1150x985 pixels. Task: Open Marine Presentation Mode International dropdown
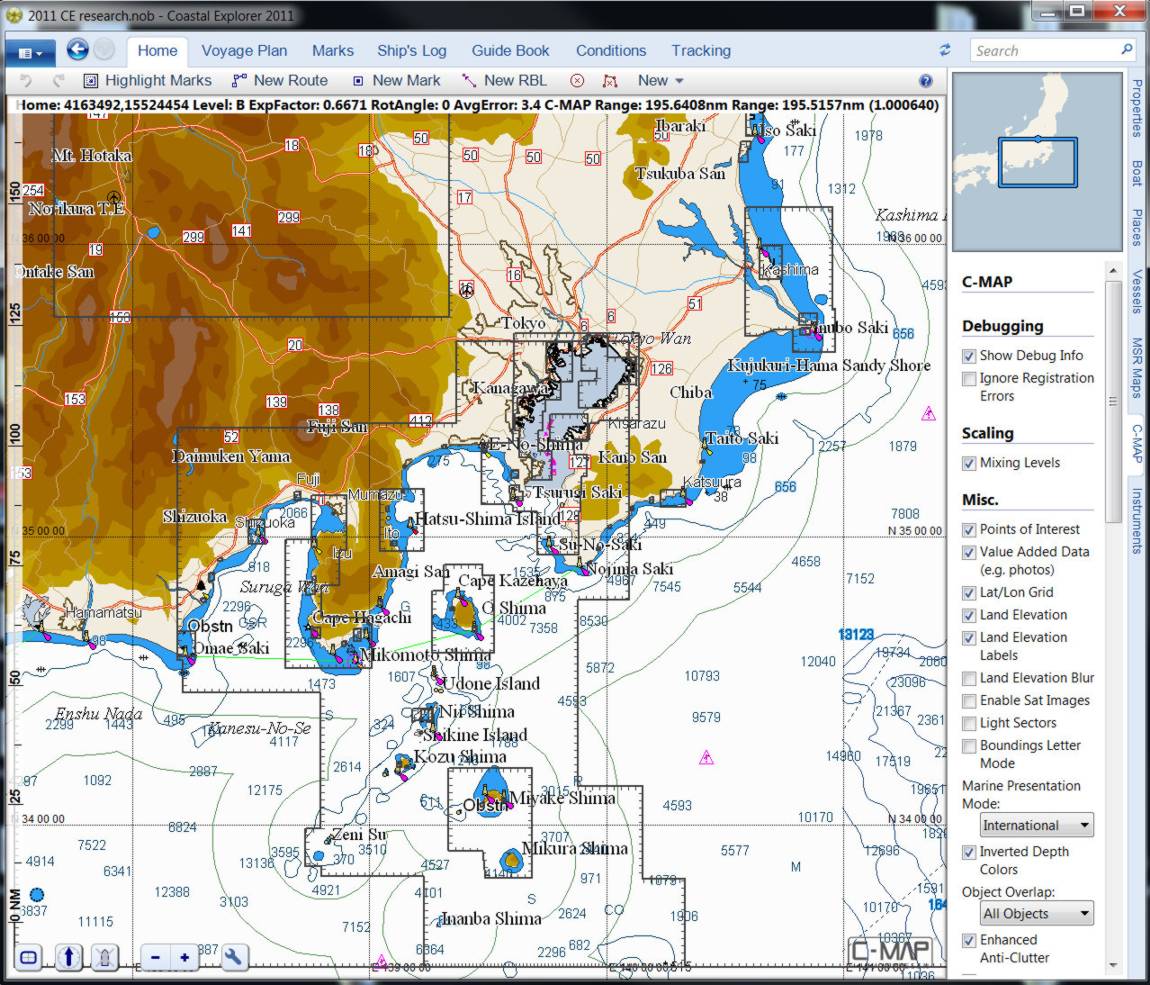(1036, 825)
